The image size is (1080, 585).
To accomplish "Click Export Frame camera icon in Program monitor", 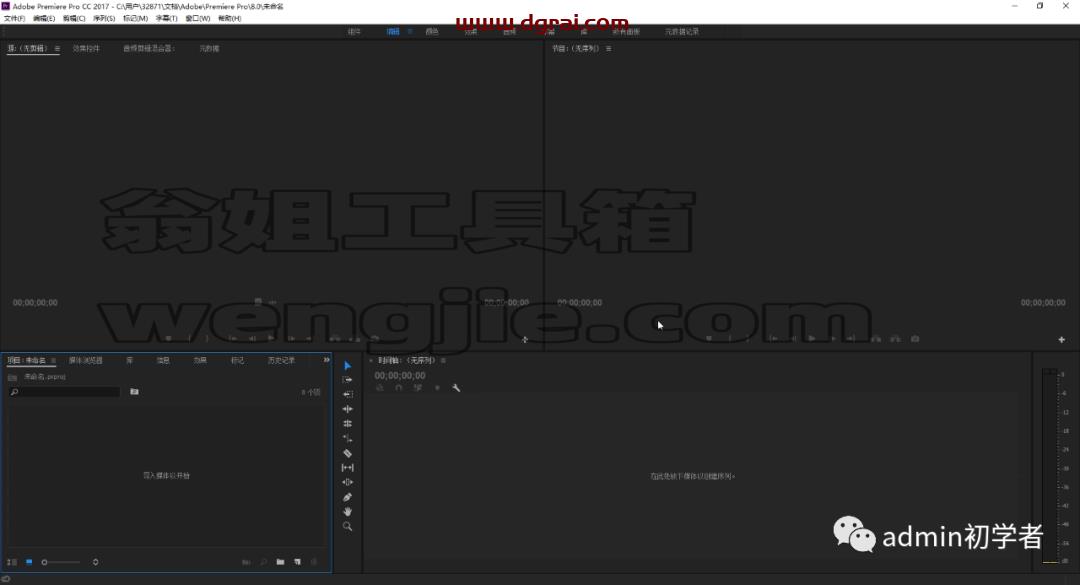I will pyautogui.click(x=915, y=338).
